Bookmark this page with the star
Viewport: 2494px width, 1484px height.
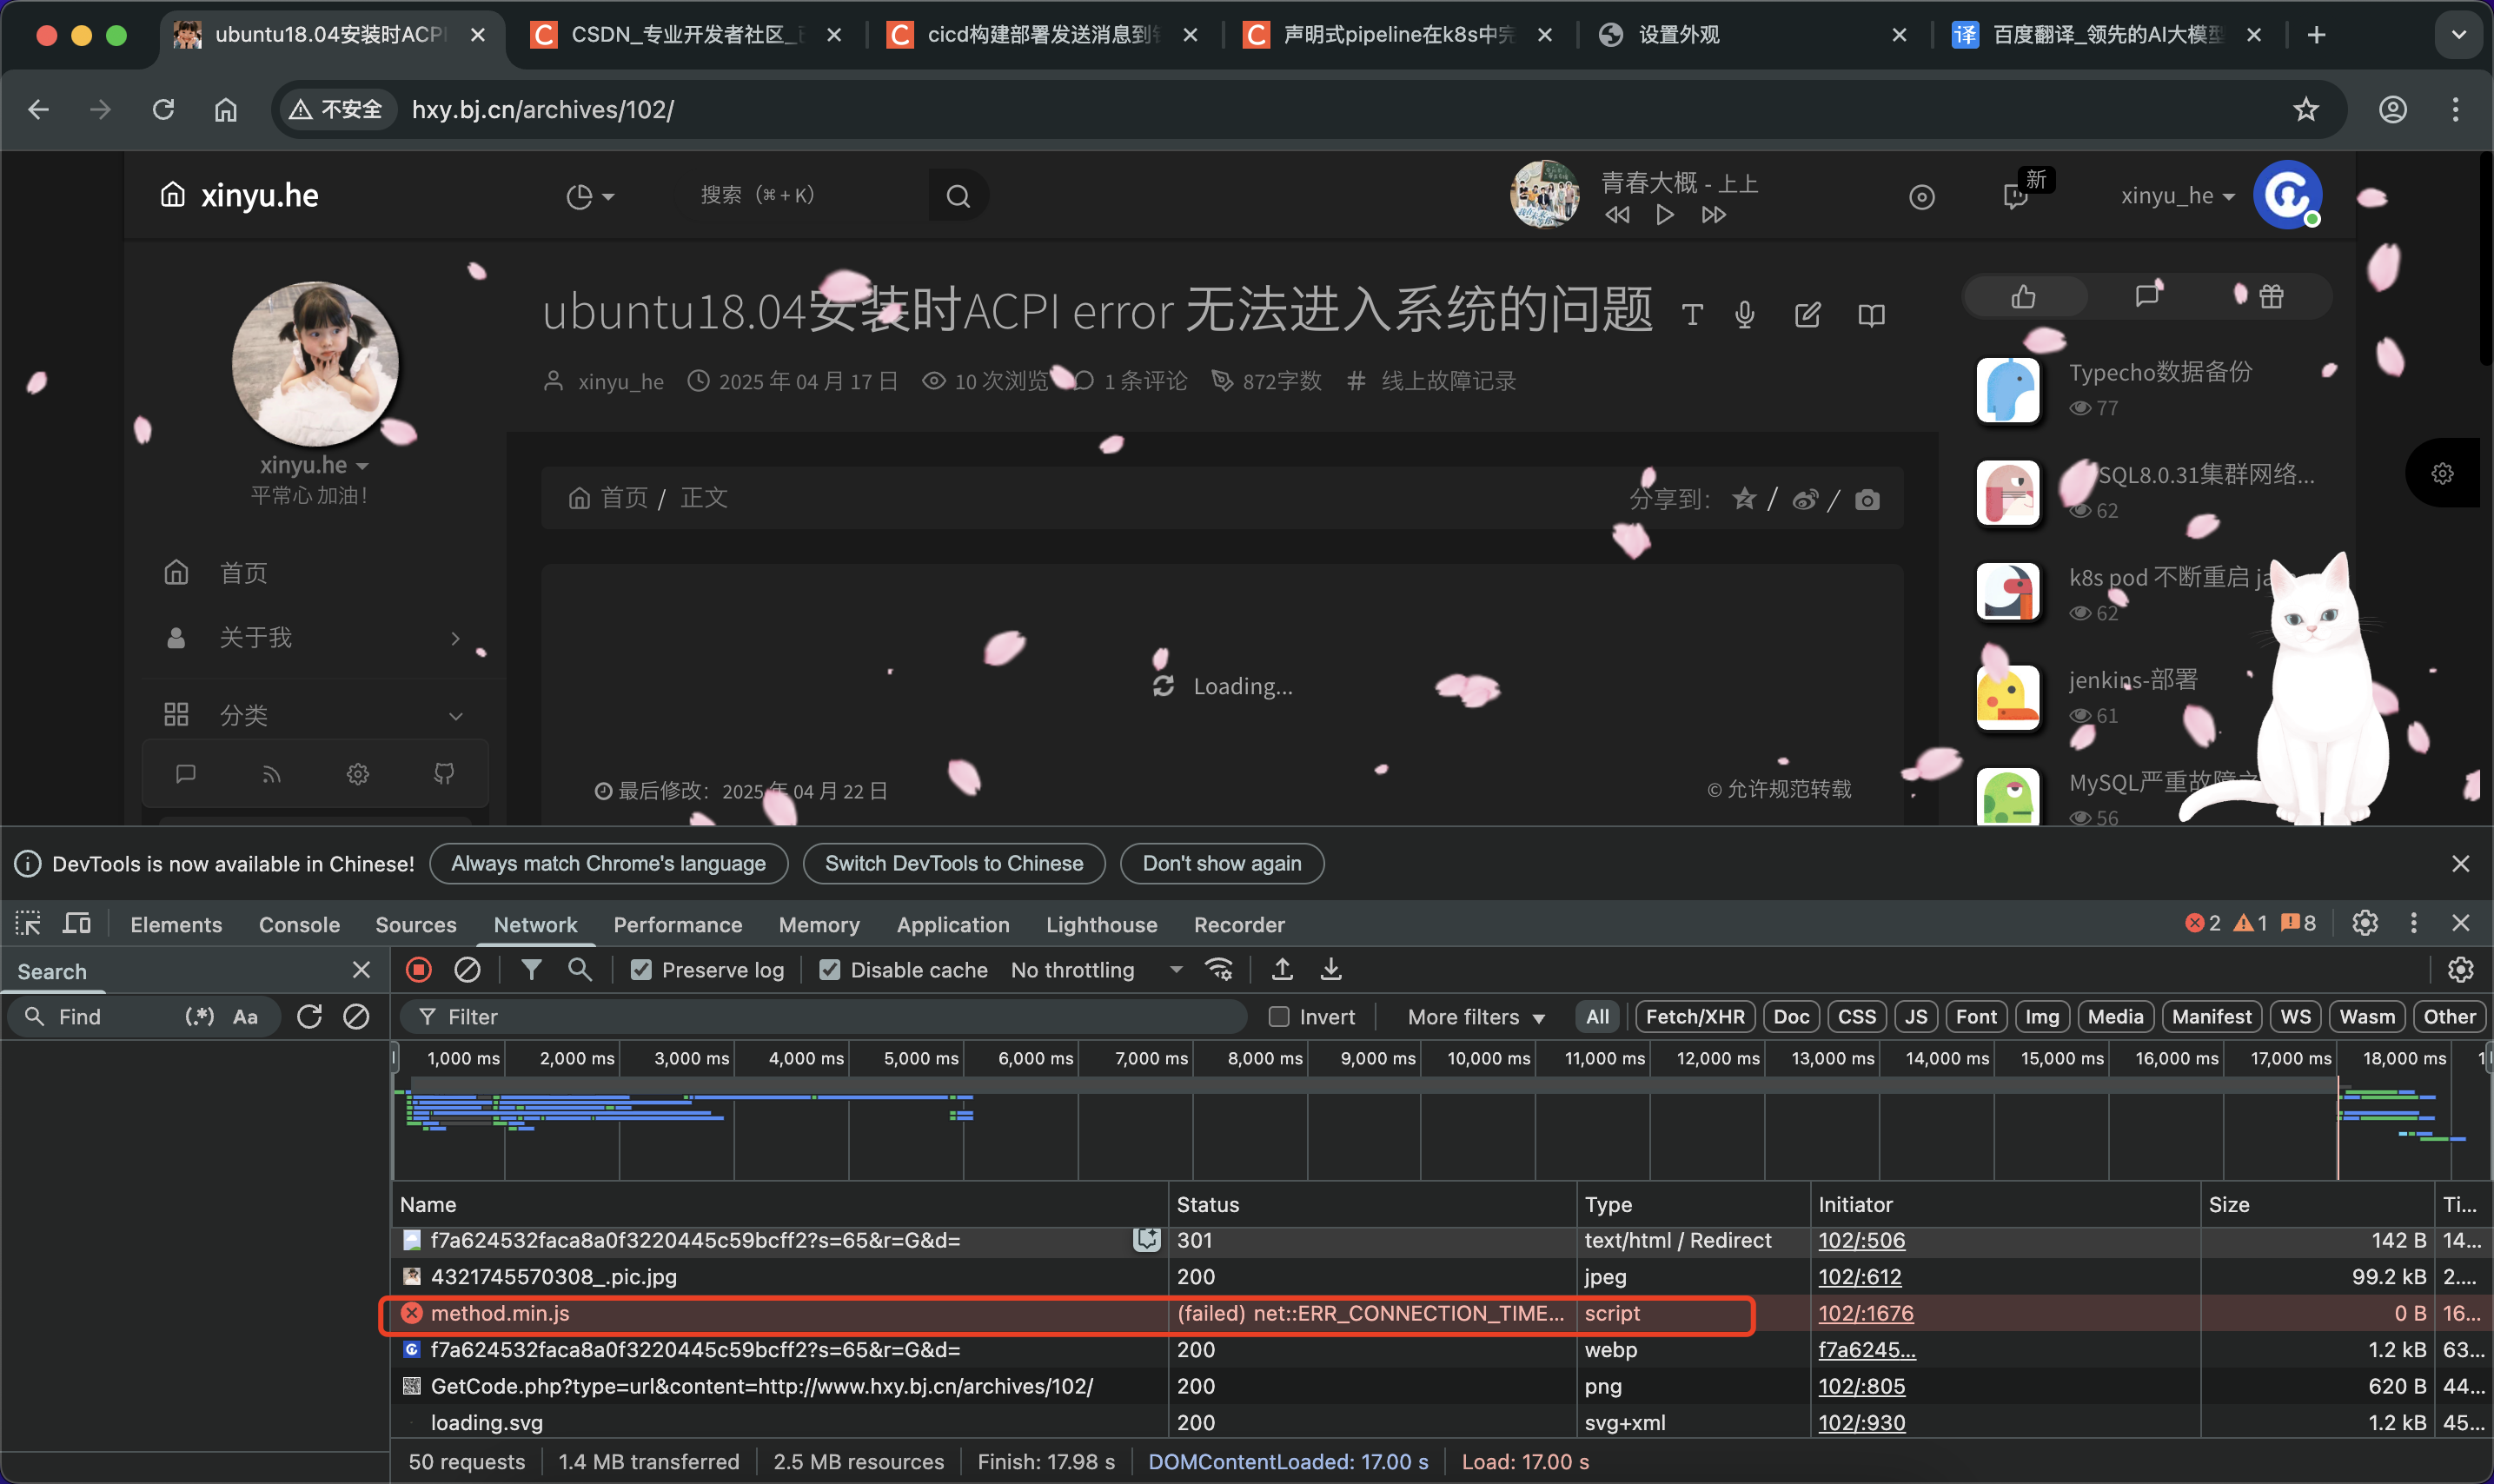coord(2305,109)
